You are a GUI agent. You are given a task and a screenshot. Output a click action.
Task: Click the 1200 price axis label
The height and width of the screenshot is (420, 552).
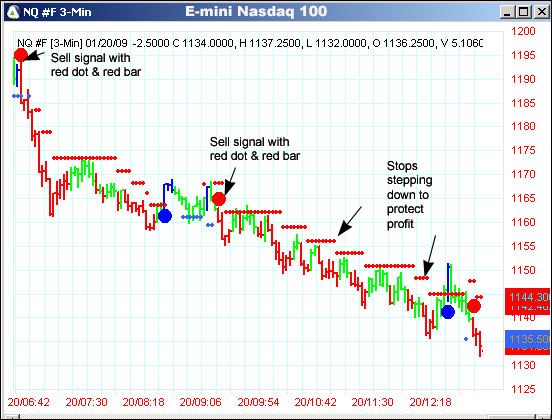523,31
